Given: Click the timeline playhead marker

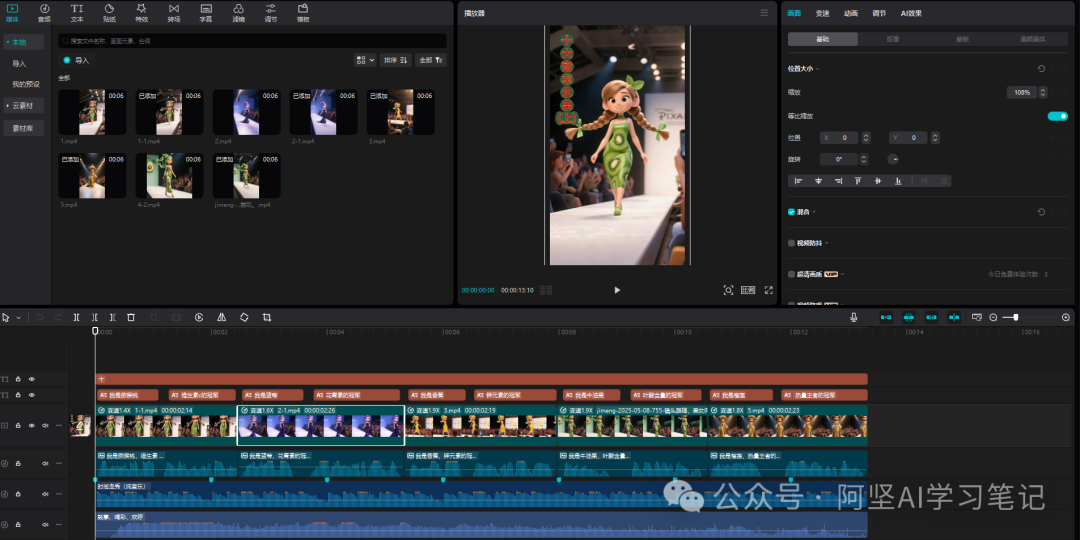Looking at the screenshot, I should pyautogui.click(x=95, y=331).
